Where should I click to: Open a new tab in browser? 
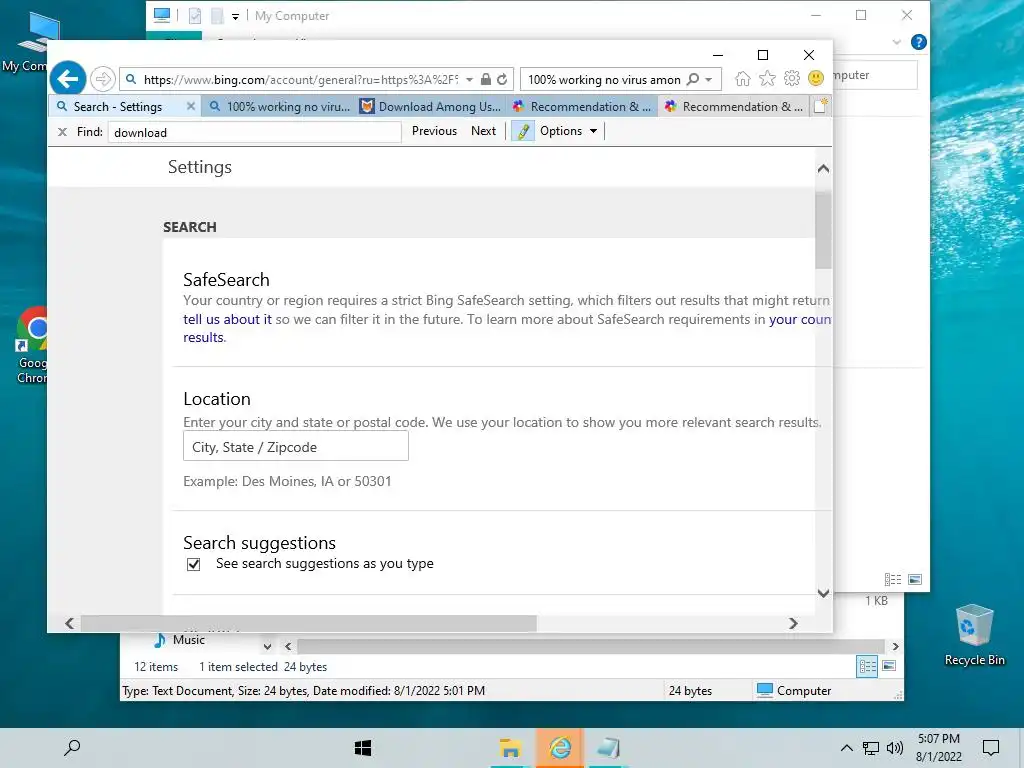coord(820,106)
